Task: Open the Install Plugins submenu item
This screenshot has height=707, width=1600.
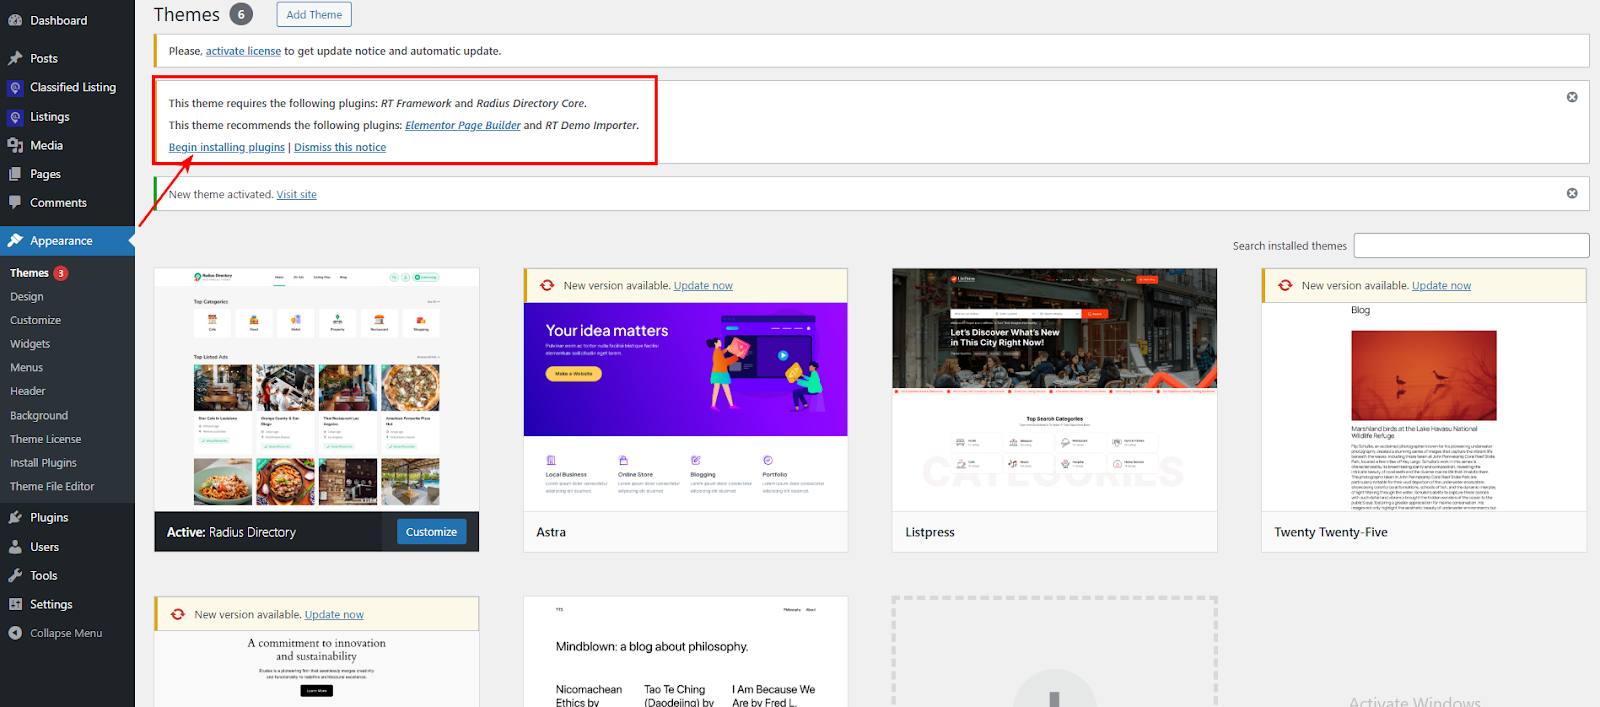Action: click(43, 463)
